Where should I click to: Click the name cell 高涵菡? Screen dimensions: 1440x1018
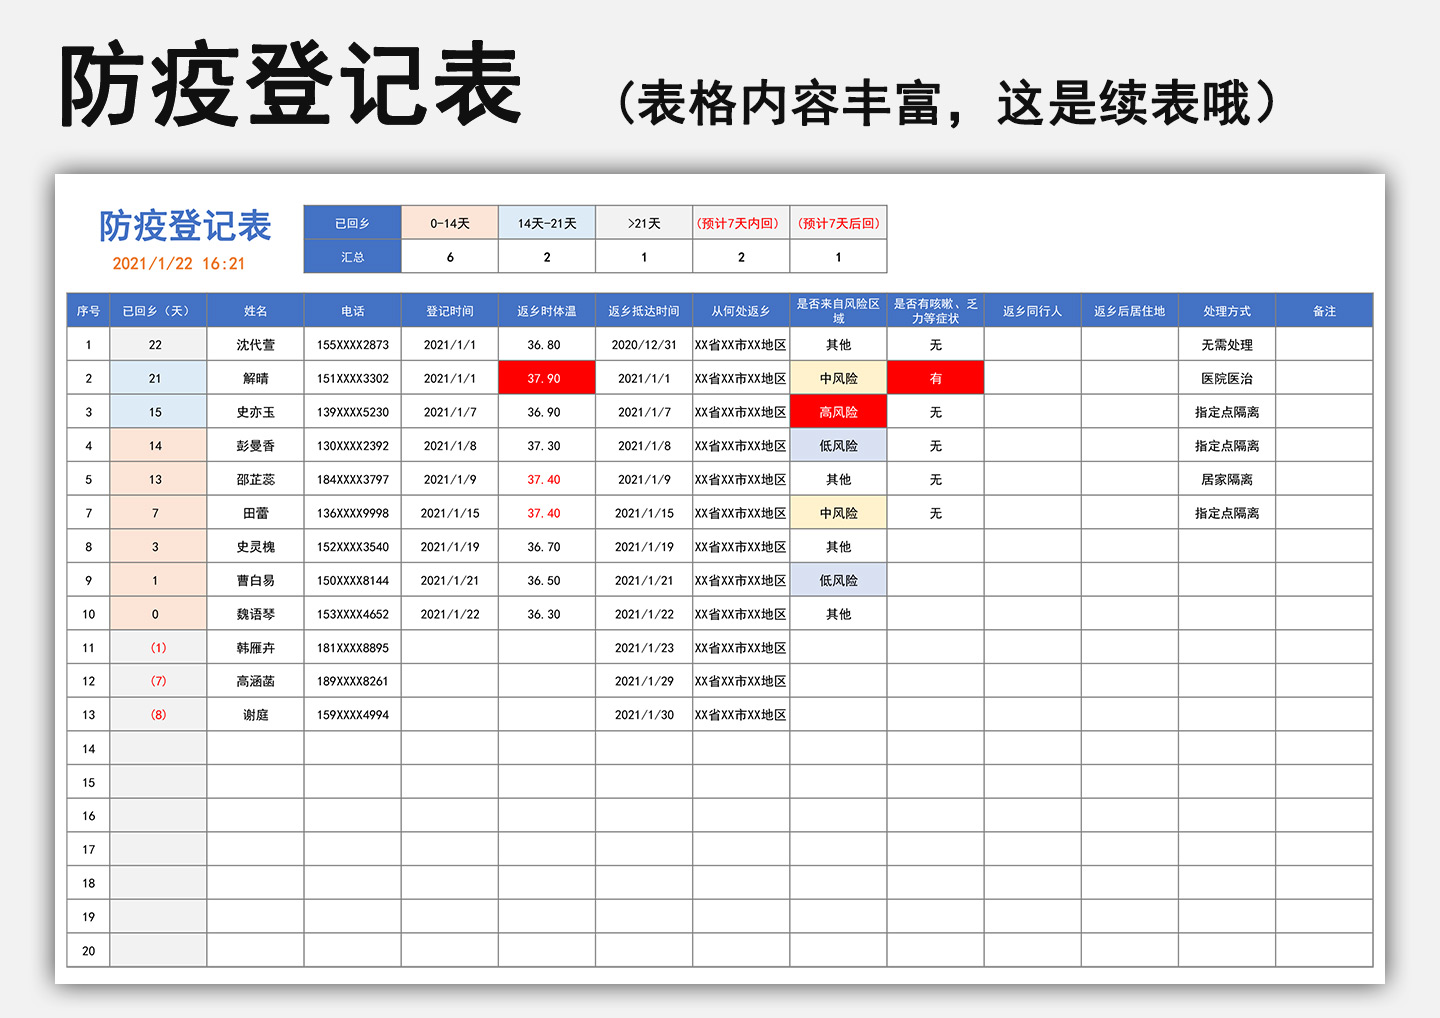tap(255, 681)
